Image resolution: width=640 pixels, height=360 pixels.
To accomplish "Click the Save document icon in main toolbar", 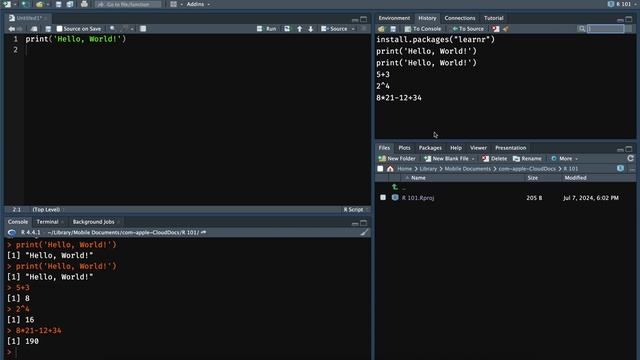I will pos(58,4).
